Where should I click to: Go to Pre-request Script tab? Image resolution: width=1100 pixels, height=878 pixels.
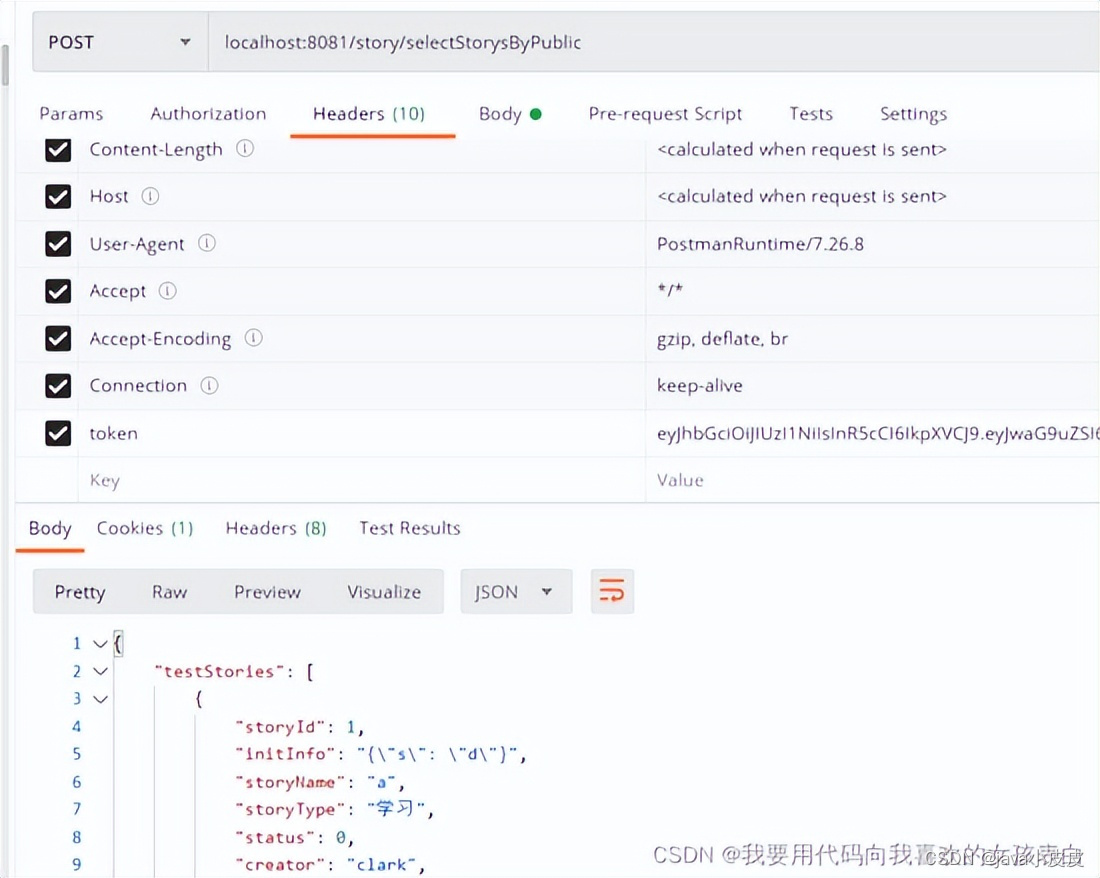[665, 114]
